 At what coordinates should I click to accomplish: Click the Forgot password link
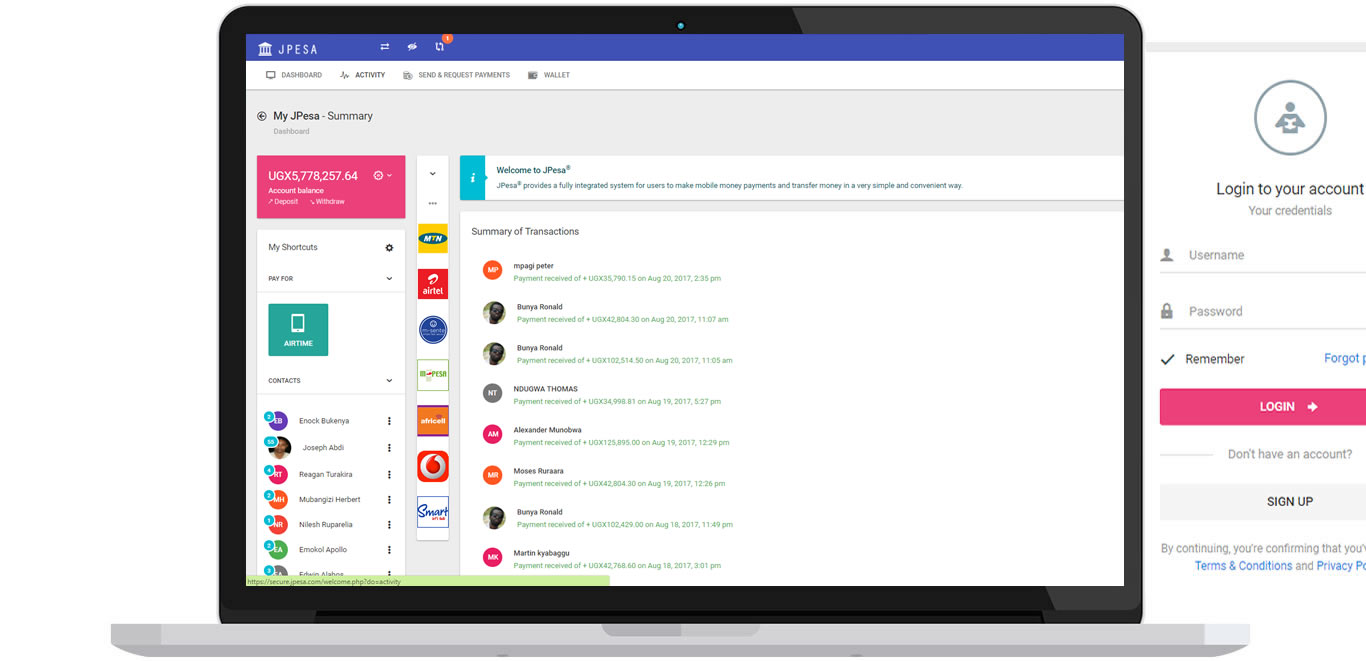1345,358
